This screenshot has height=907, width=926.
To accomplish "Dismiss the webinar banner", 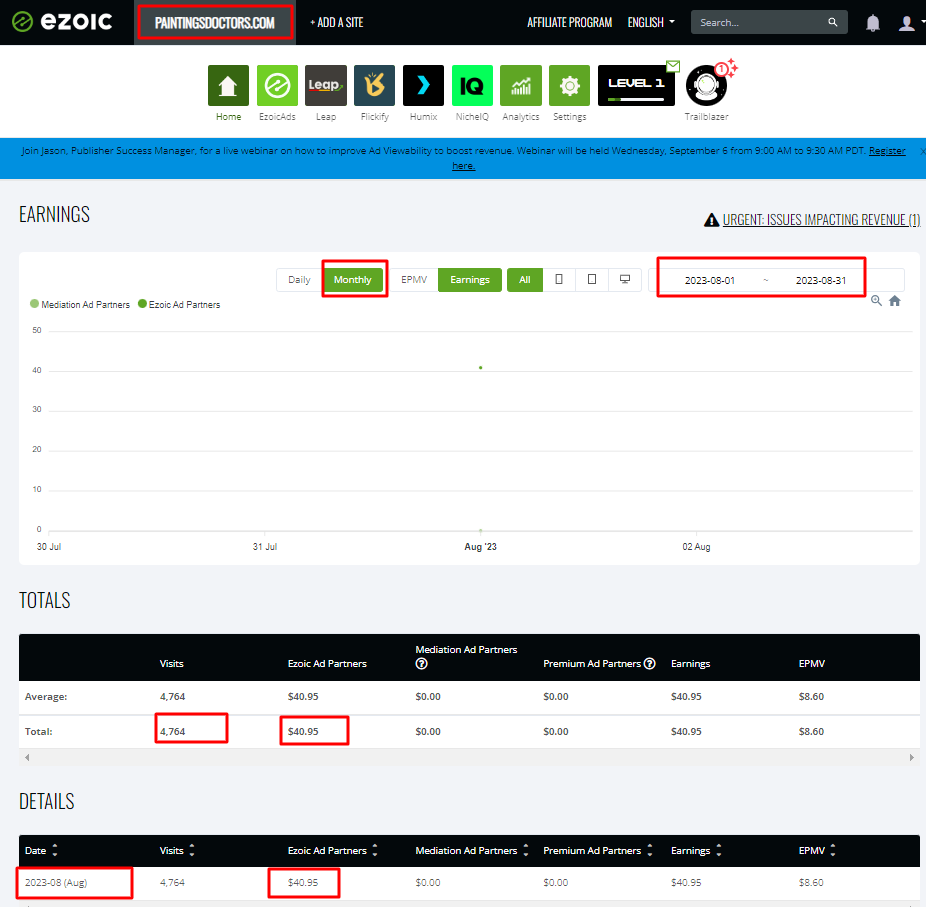I will point(922,151).
